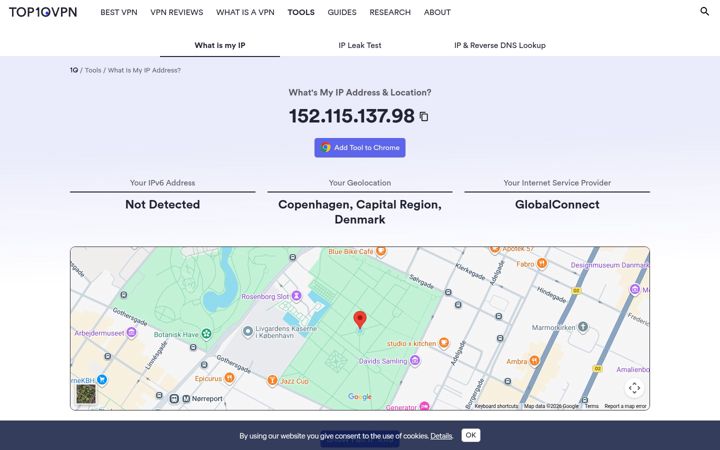
Task: Click the Nørreport metro station icon
Action: (x=186, y=399)
